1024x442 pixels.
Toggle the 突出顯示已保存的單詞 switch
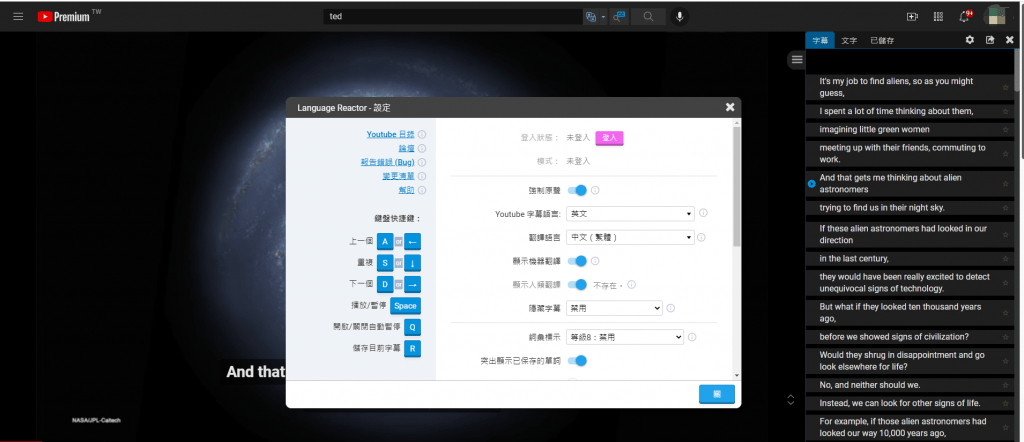(577, 360)
